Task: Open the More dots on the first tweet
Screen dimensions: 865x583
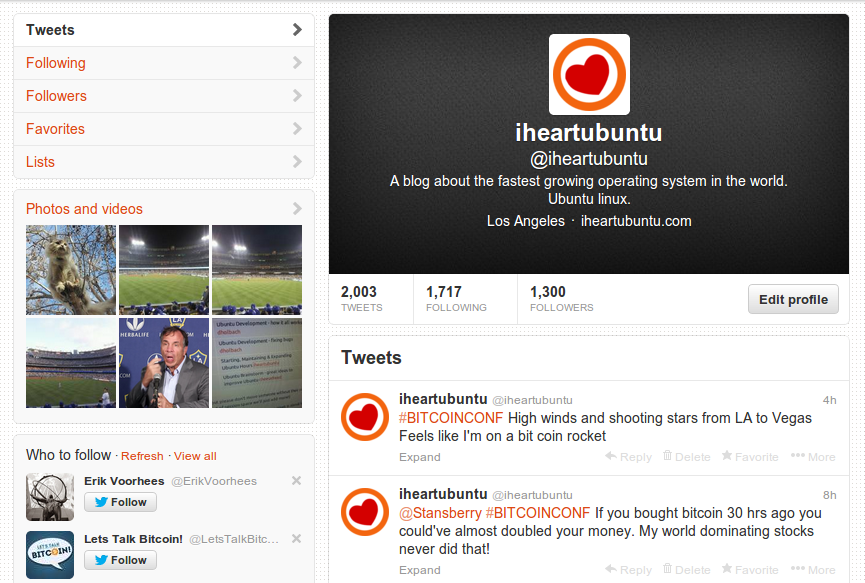Action: (x=798, y=455)
